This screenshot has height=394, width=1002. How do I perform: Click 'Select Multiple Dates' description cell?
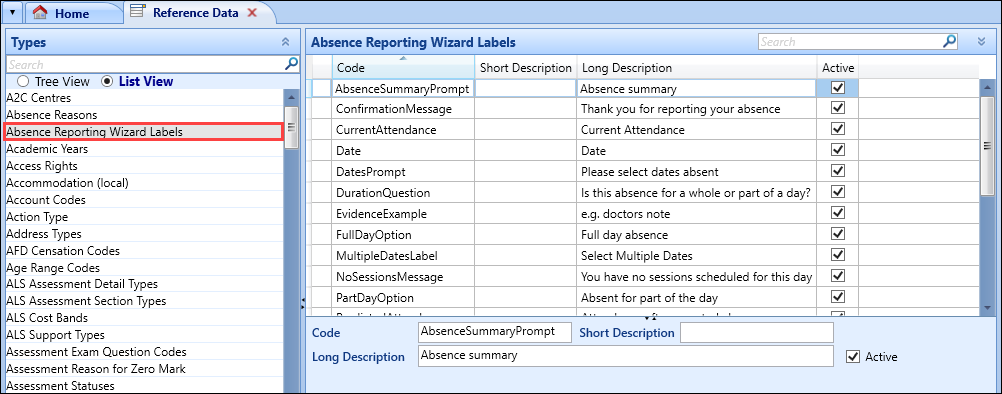click(697, 255)
